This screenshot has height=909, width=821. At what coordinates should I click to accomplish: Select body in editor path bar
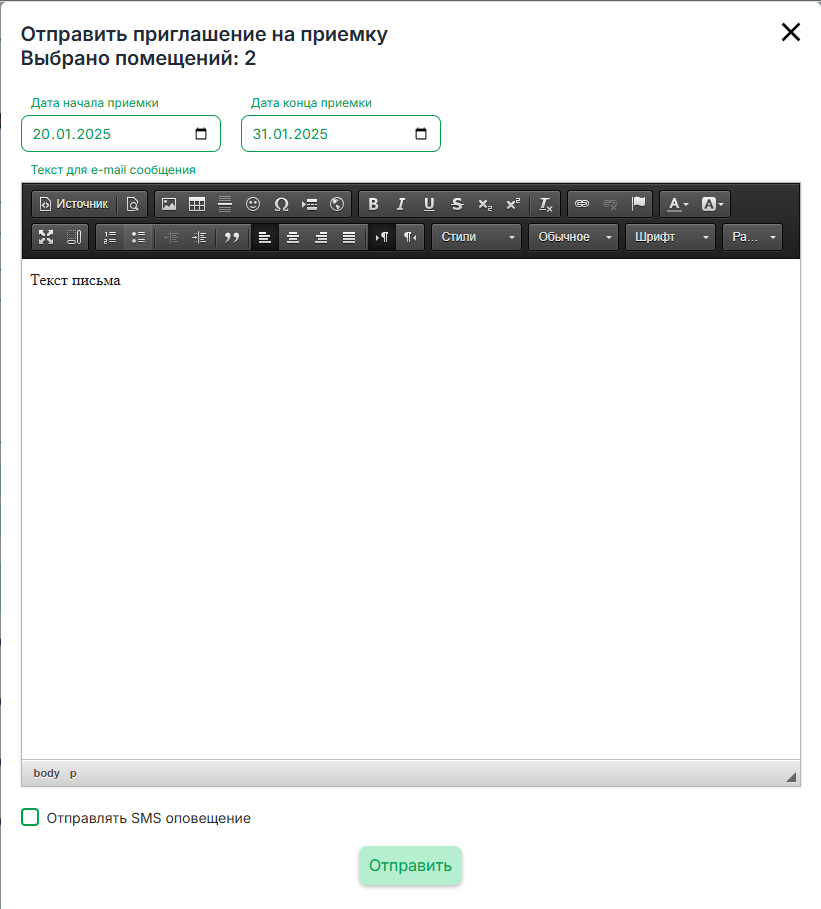click(x=46, y=773)
